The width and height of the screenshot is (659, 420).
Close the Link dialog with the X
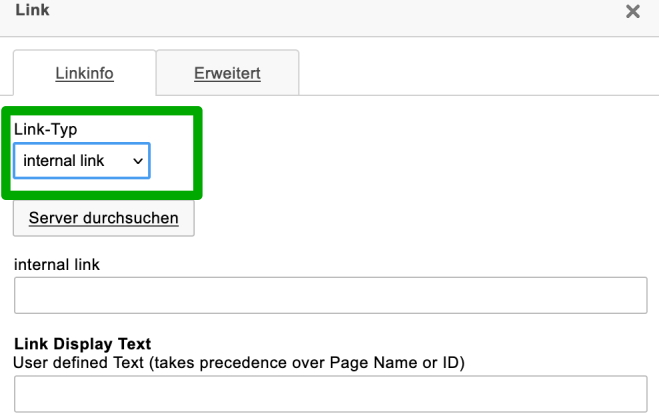pyautogui.click(x=632, y=12)
